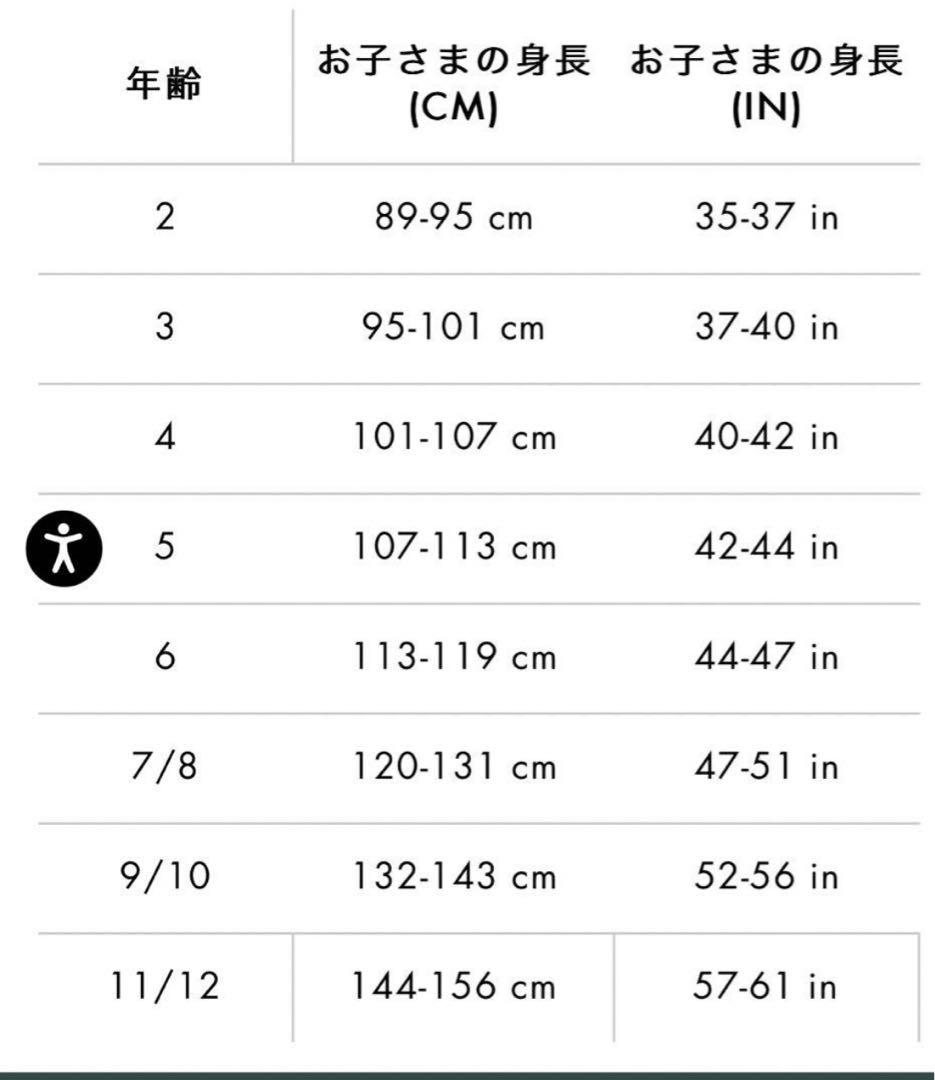Select the 7/8 age row label
The height and width of the screenshot is (1080, 935).
pos(164,767)
